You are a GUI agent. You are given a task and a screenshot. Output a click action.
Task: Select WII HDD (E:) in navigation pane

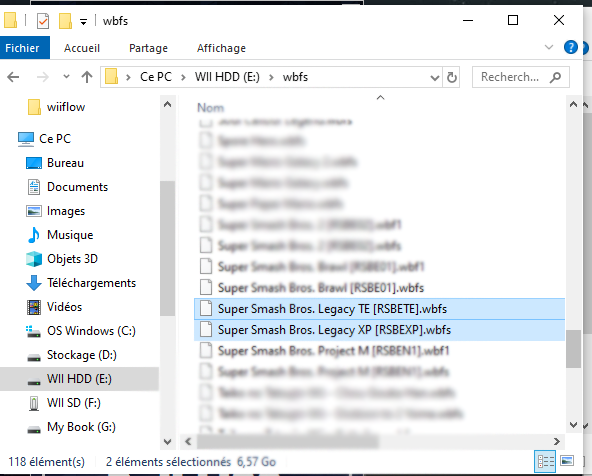pyautogui.click(x=79, y=379)
